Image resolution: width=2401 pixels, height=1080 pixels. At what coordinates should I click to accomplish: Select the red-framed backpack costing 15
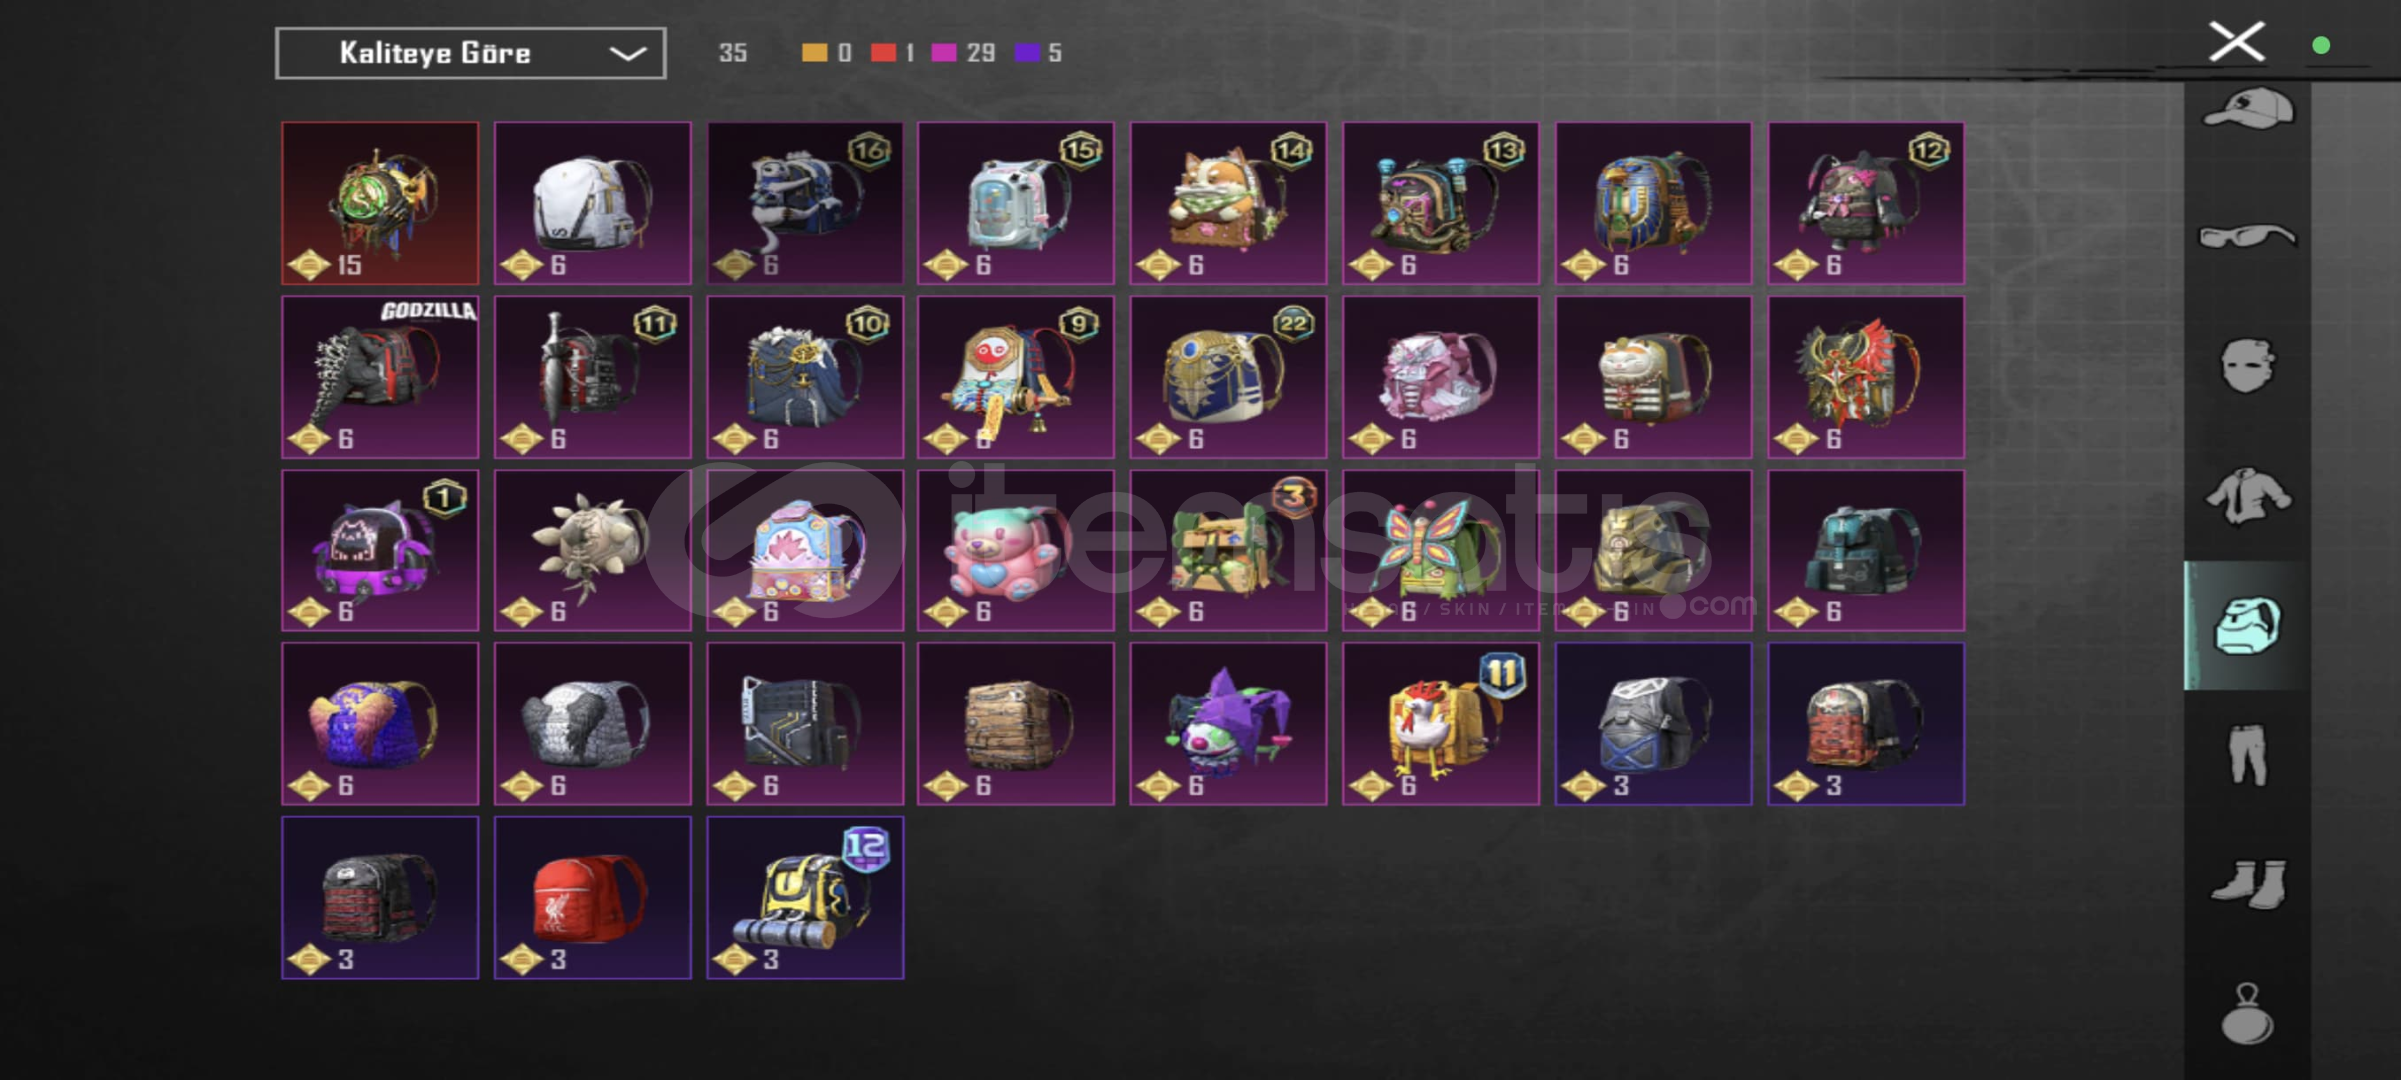pos(380,204)
